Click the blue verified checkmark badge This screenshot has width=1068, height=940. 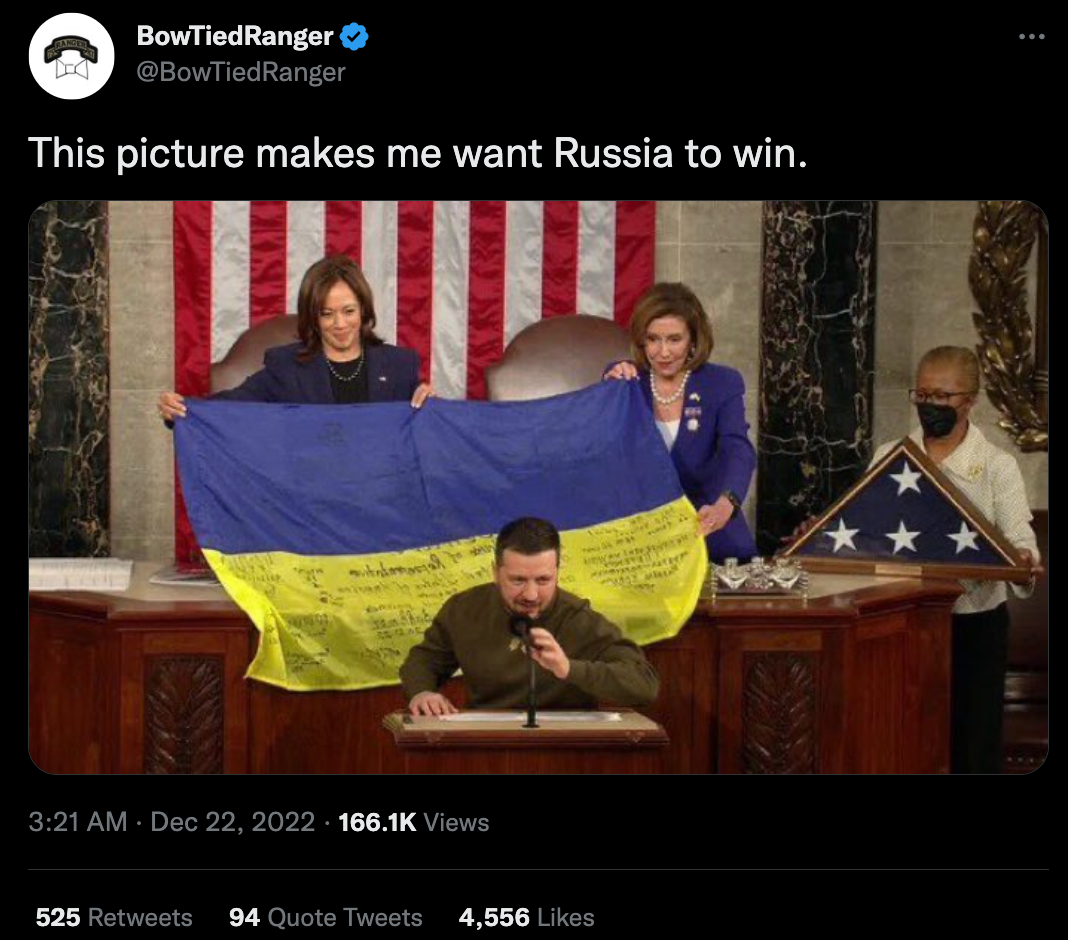[x=354, y=36]
